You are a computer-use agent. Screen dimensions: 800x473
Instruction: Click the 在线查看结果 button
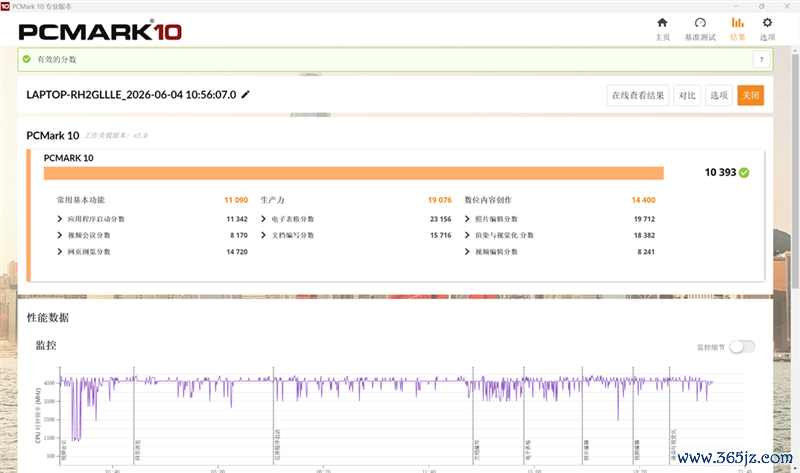coord(638,95)
